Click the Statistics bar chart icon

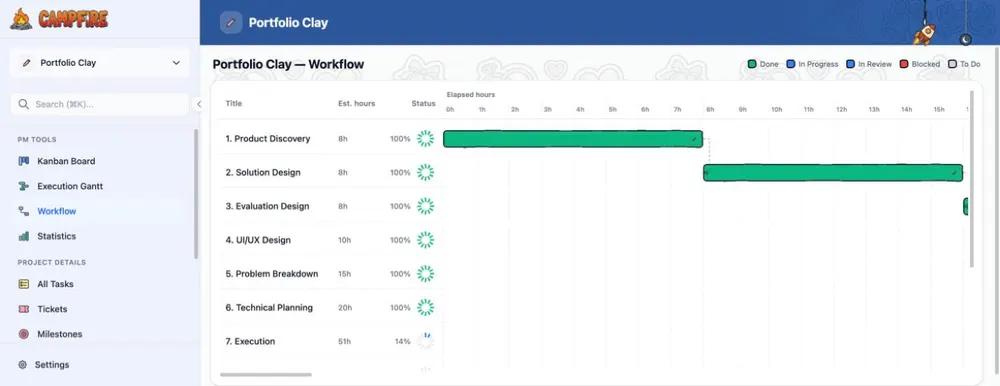pyautogui.click(x=24, y=236)
